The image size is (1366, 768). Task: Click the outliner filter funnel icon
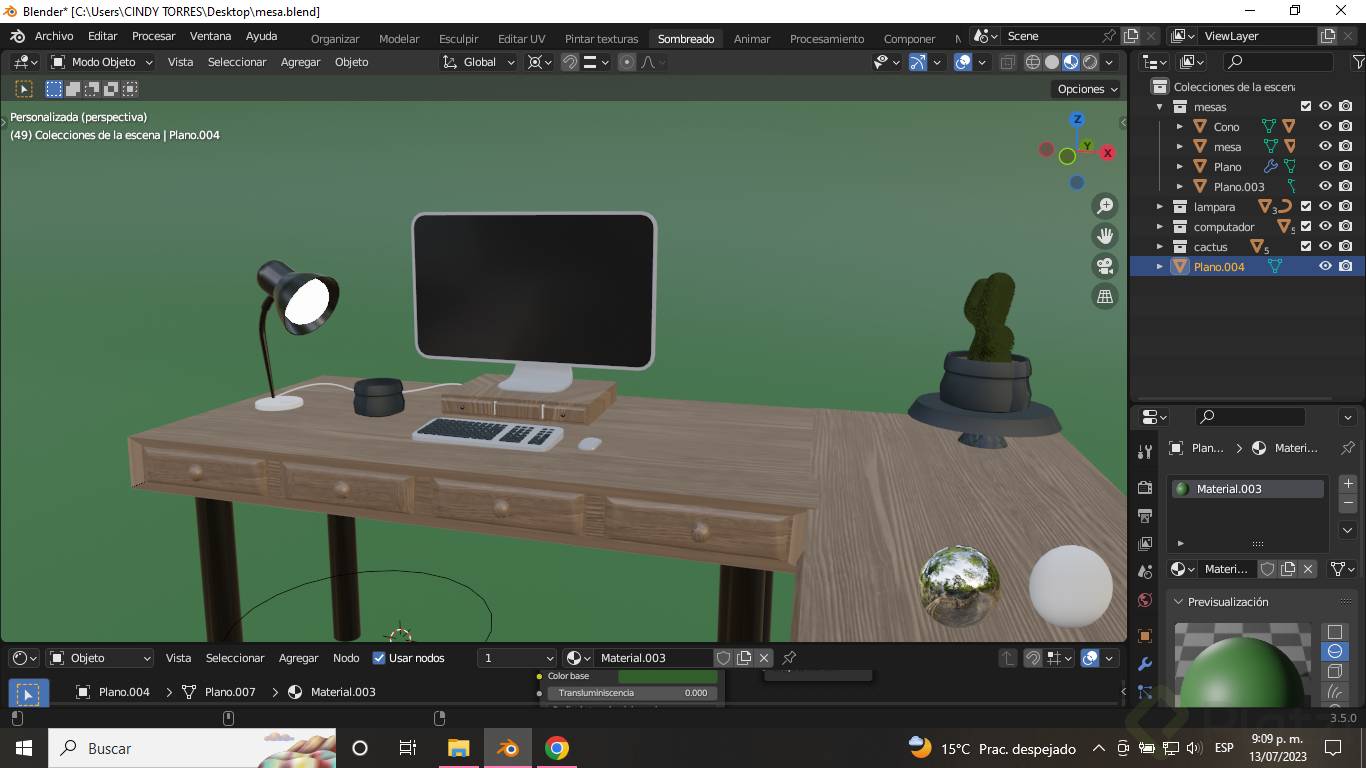pyautogui.click(x=1357, y=62)
